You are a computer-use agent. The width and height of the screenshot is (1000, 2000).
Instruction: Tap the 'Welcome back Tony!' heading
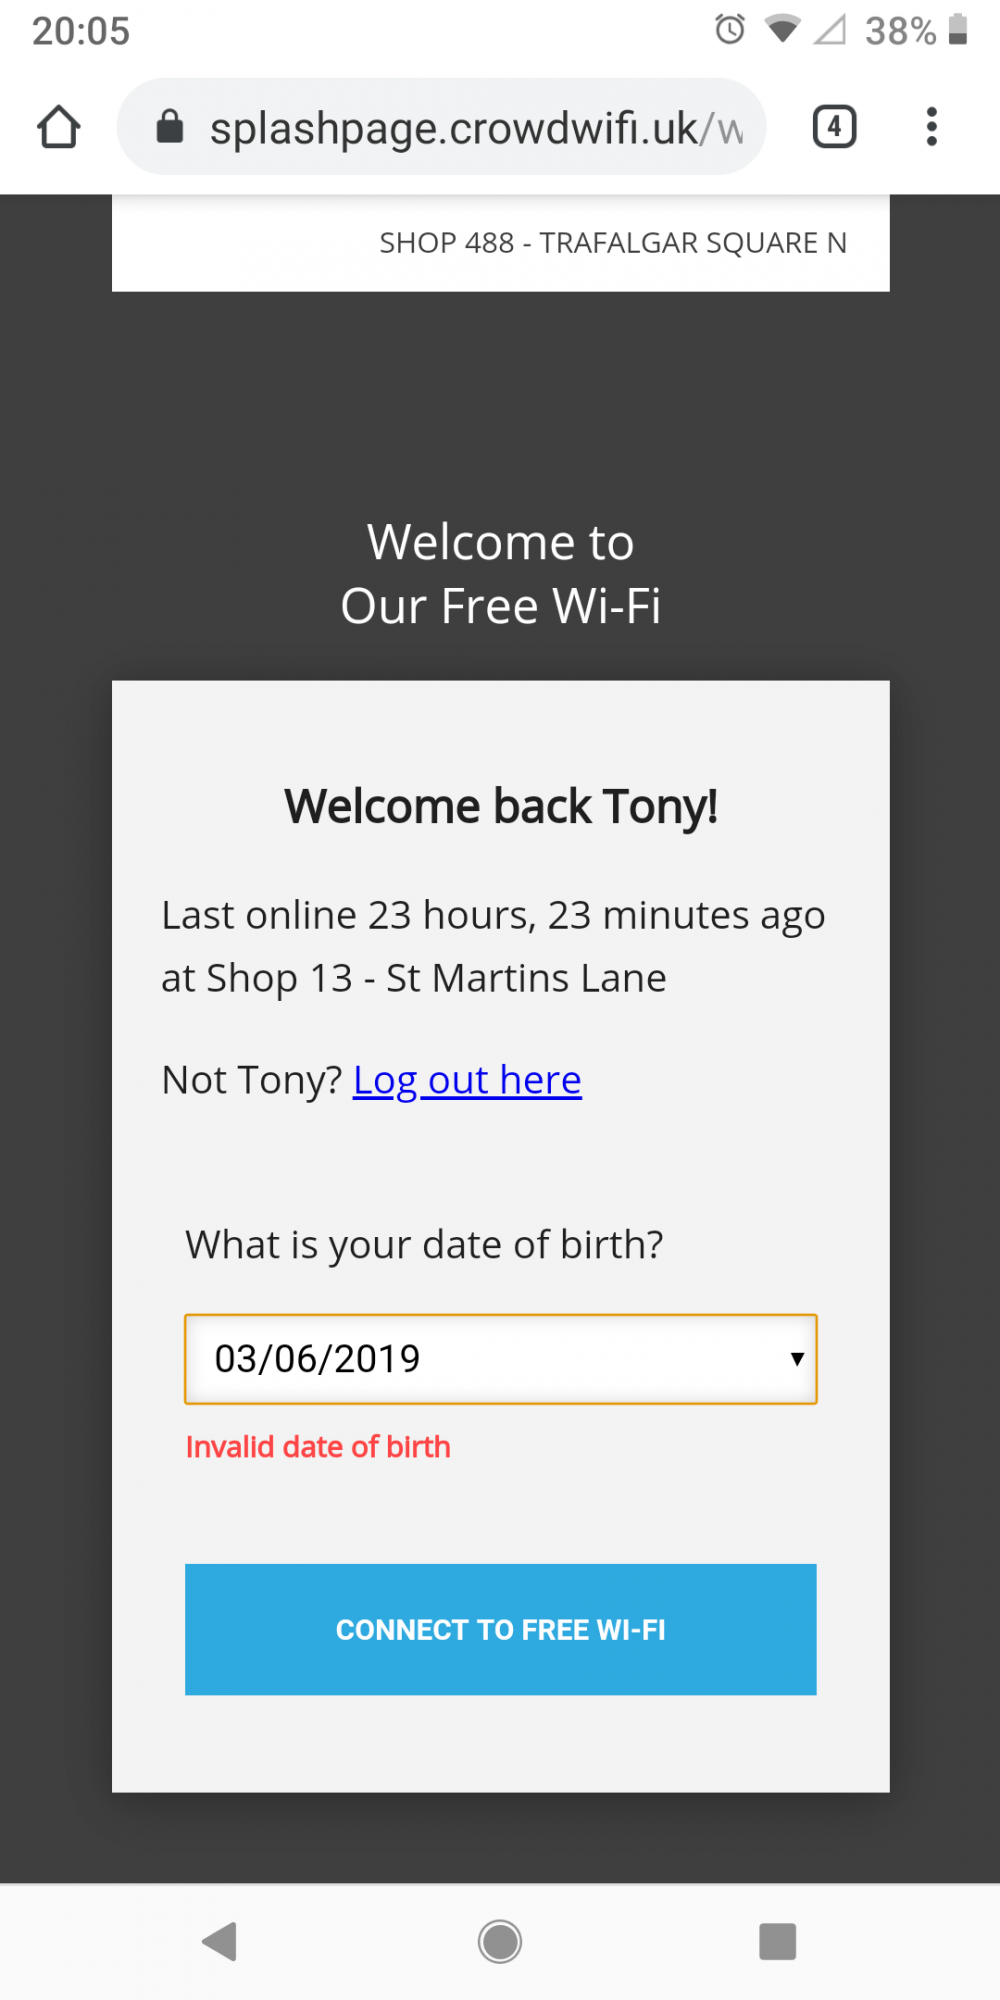point(501,807)
